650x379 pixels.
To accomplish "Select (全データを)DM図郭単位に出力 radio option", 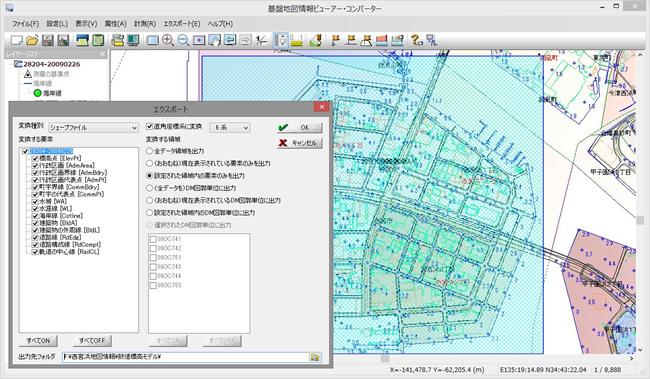I will coord(150,188).
